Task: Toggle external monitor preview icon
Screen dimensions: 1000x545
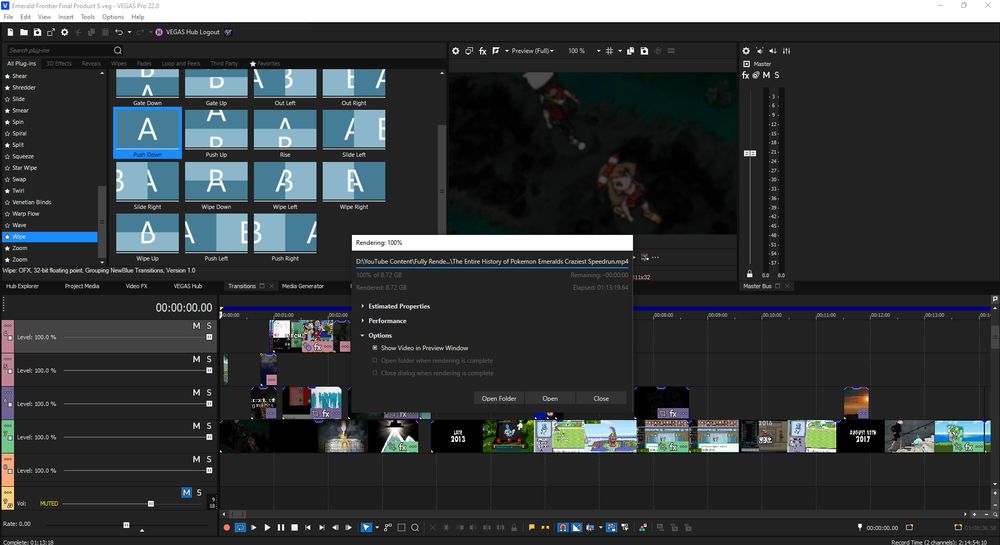Action: point(469,51)
